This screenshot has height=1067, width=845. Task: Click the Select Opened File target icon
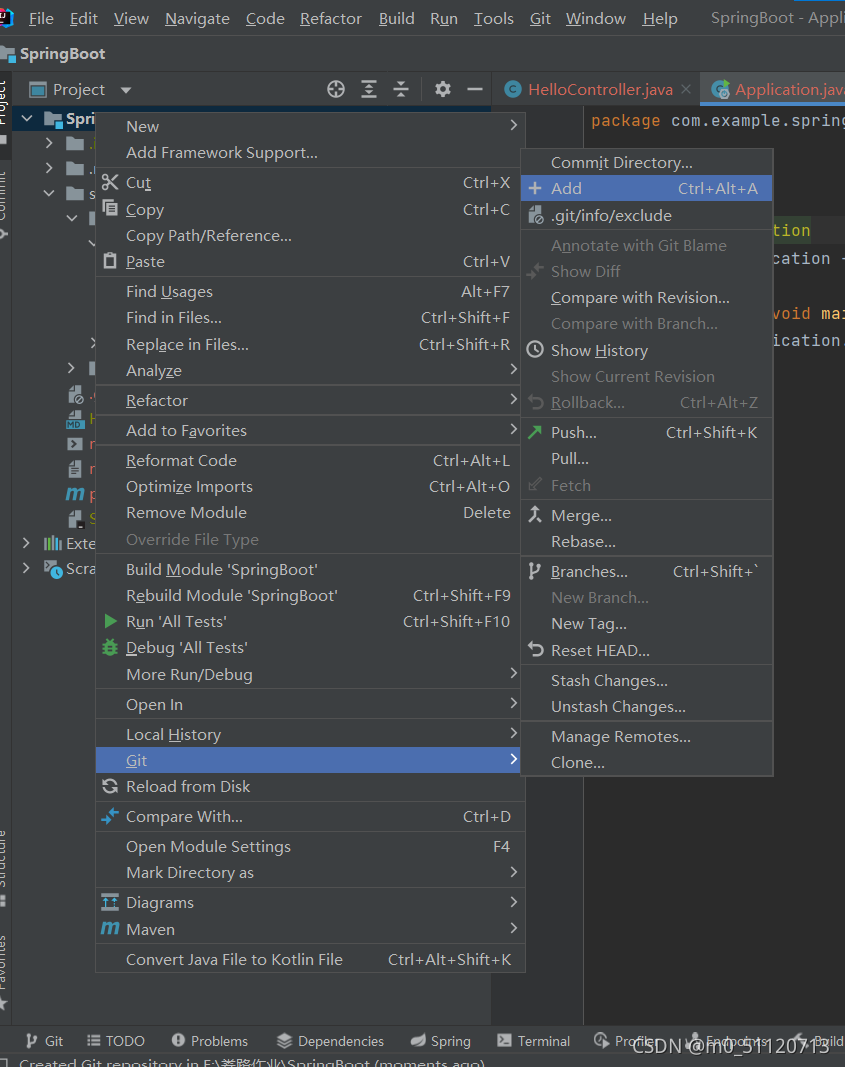coord(336,89)
